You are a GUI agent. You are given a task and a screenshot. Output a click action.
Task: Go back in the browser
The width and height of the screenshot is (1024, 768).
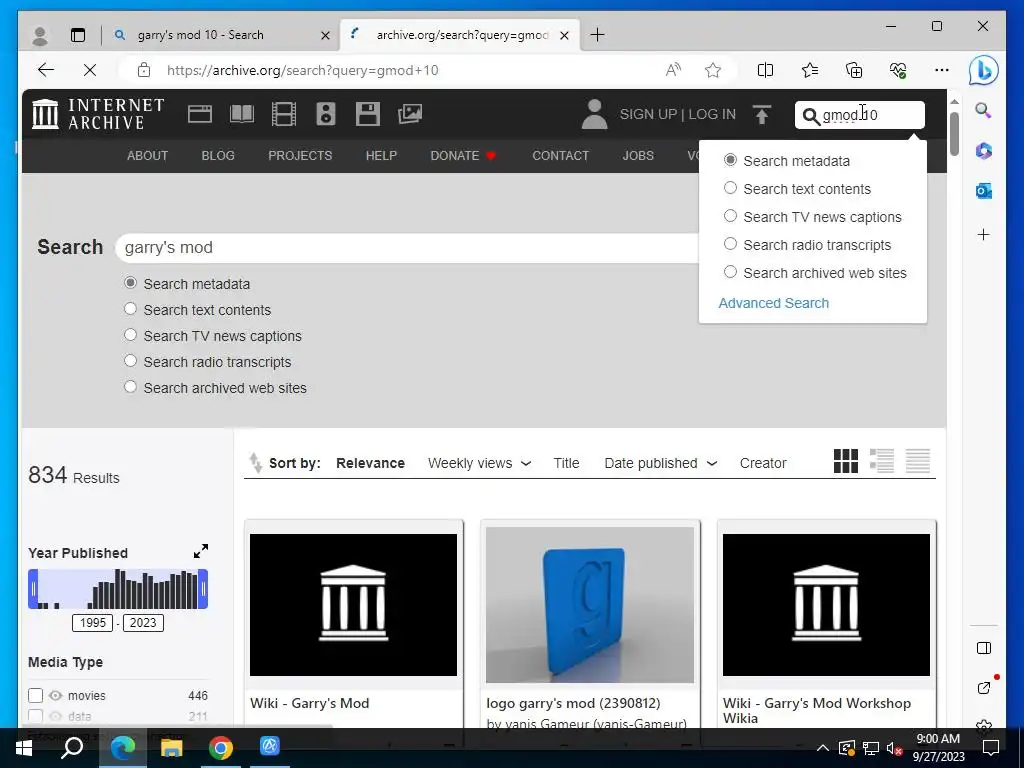[x=46, y=70]
